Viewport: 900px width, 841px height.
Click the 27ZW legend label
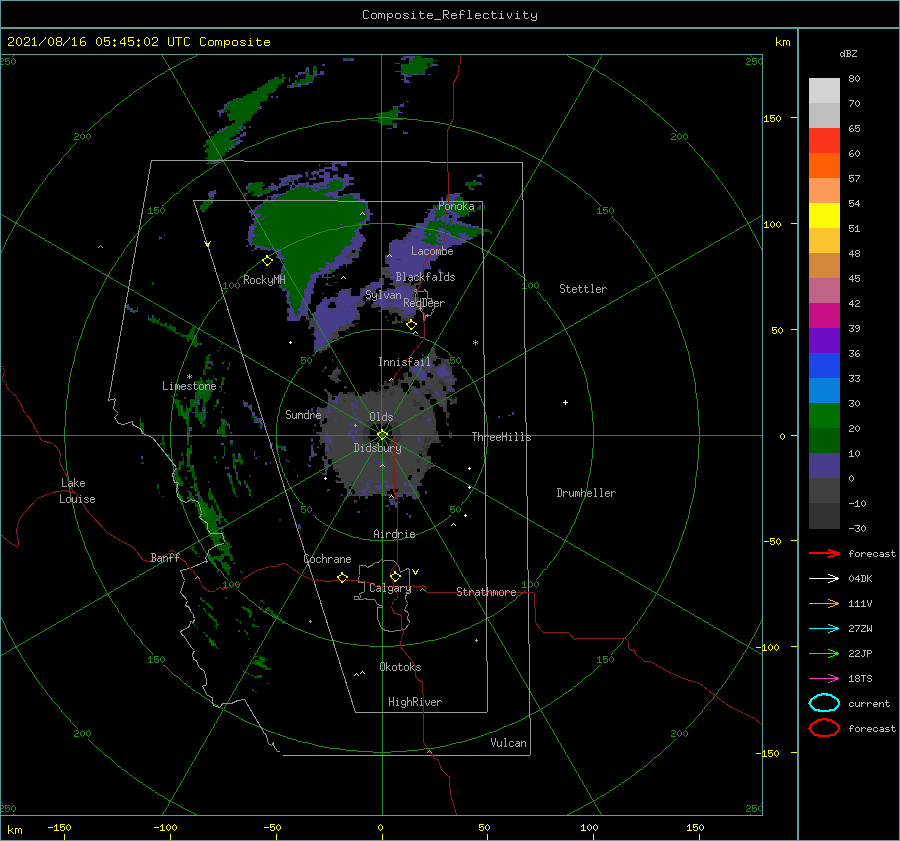point(860,629)
